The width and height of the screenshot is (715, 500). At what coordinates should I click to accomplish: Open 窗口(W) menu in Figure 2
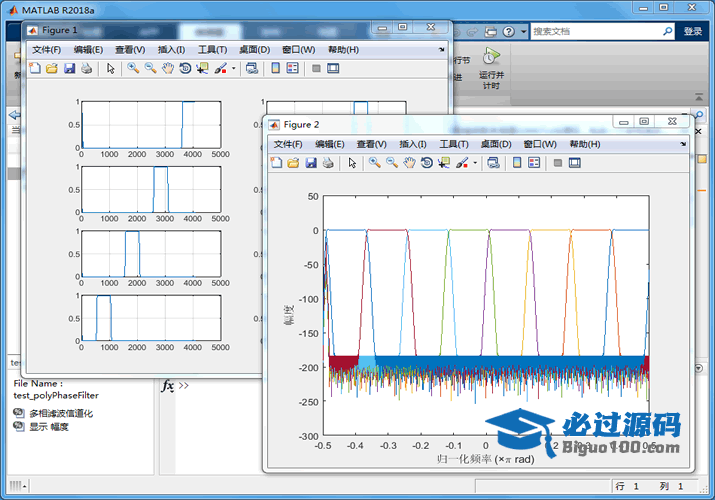pyautogui.click(x=540, y=144)
